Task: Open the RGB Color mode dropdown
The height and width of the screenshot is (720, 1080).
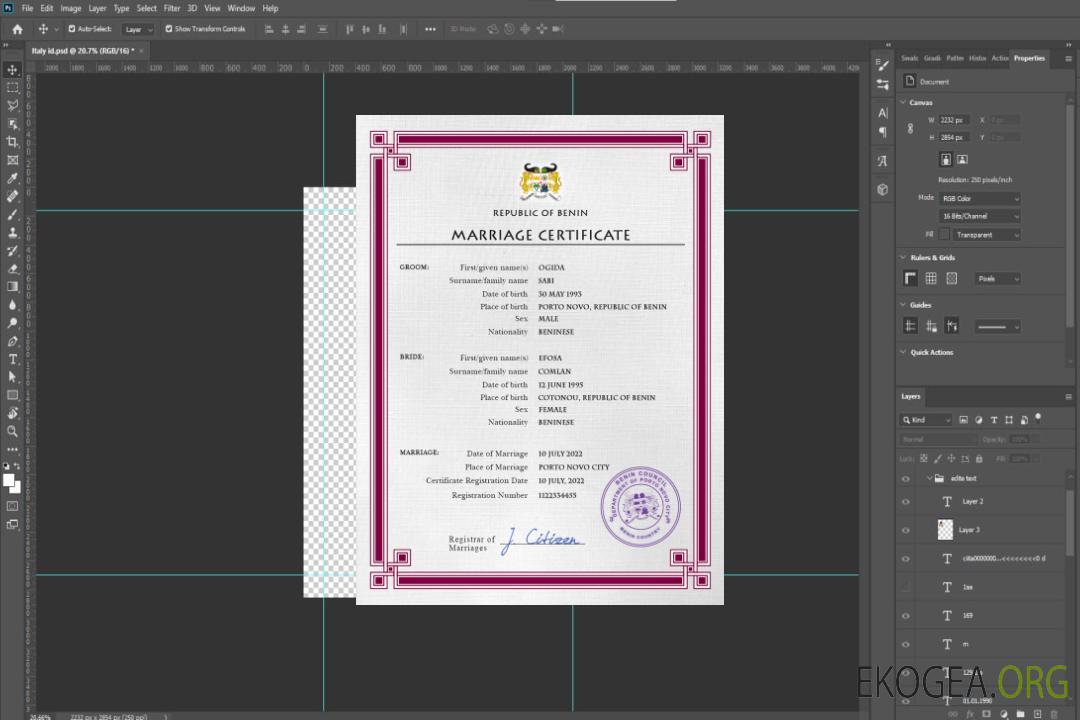Action: click(979, 198)
